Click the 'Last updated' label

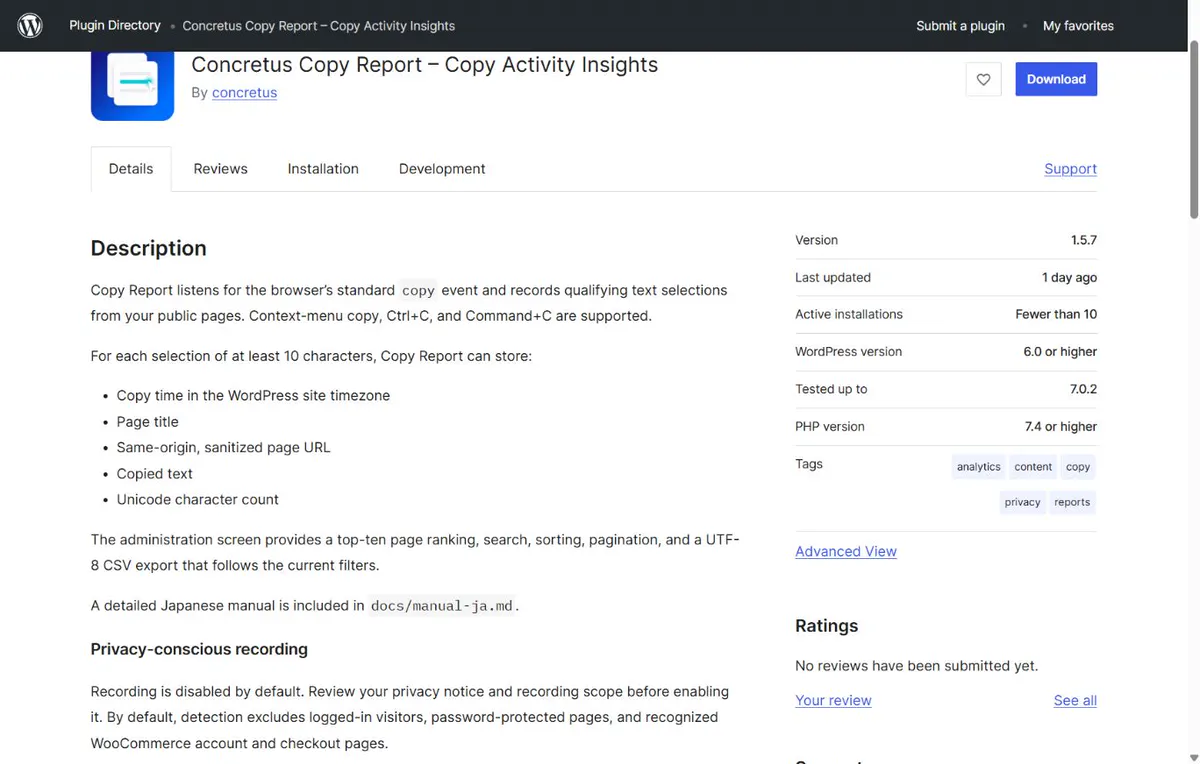coord(833,278)
